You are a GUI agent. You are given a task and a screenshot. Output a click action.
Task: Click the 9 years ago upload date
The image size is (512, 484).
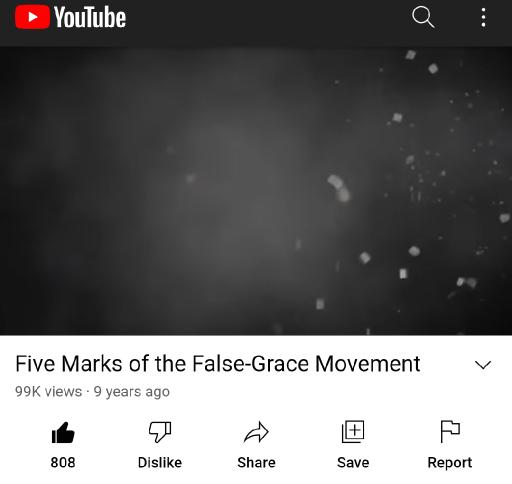pos(132,392)
